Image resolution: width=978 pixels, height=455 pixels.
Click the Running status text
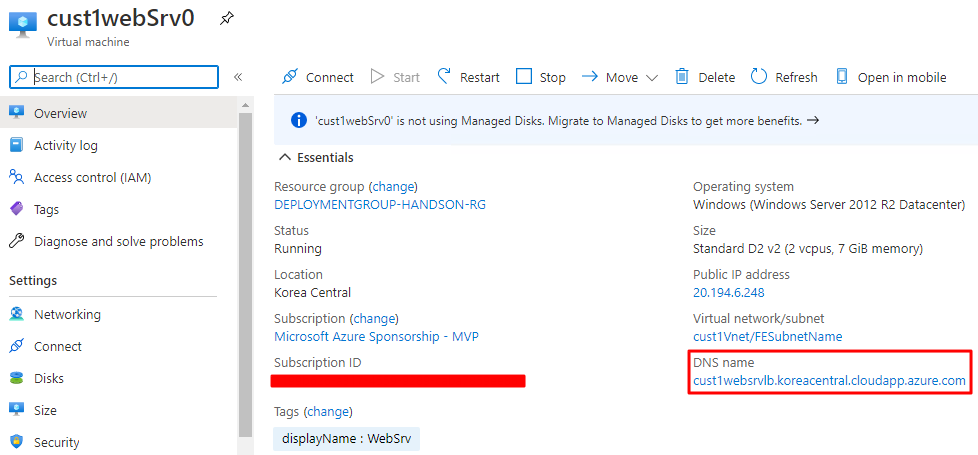(x=298, y=248)
